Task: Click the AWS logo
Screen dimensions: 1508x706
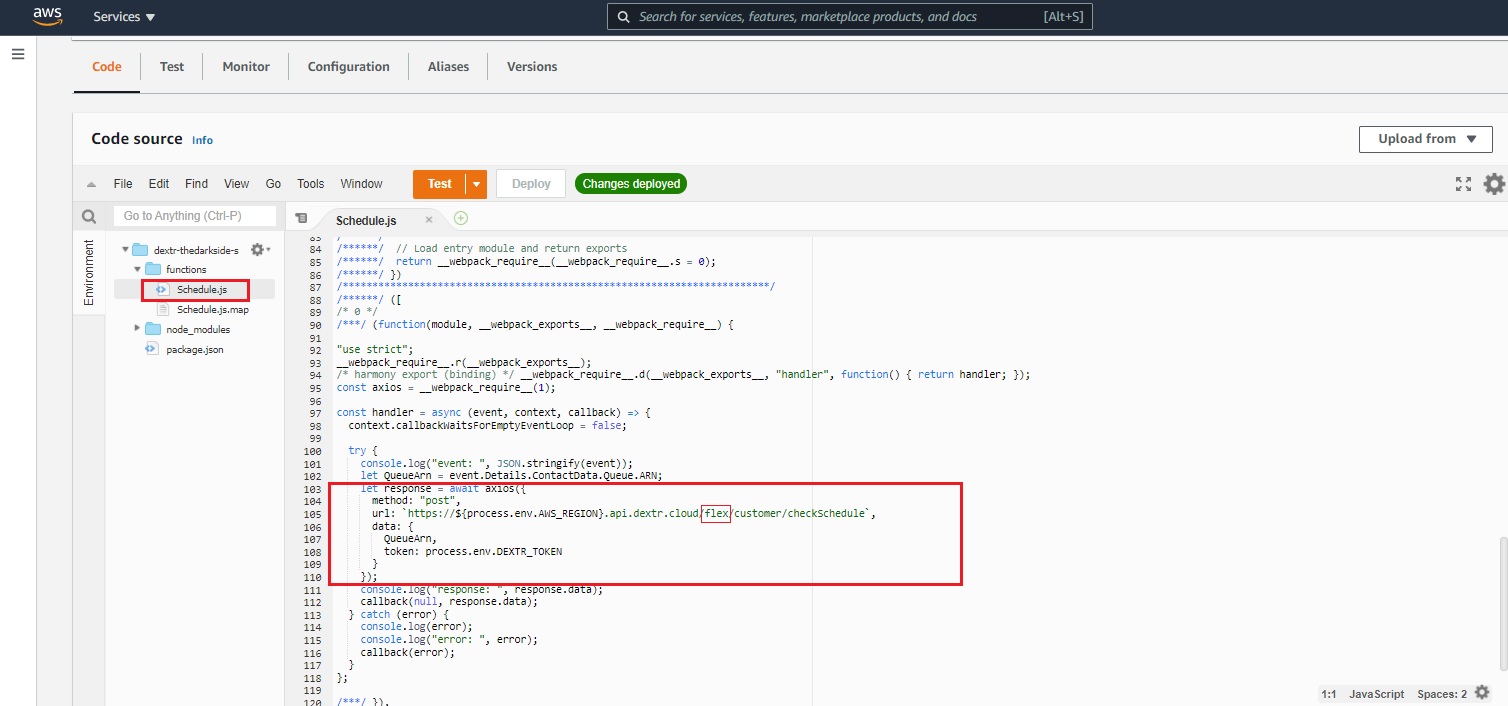Action: click(47, 16)
